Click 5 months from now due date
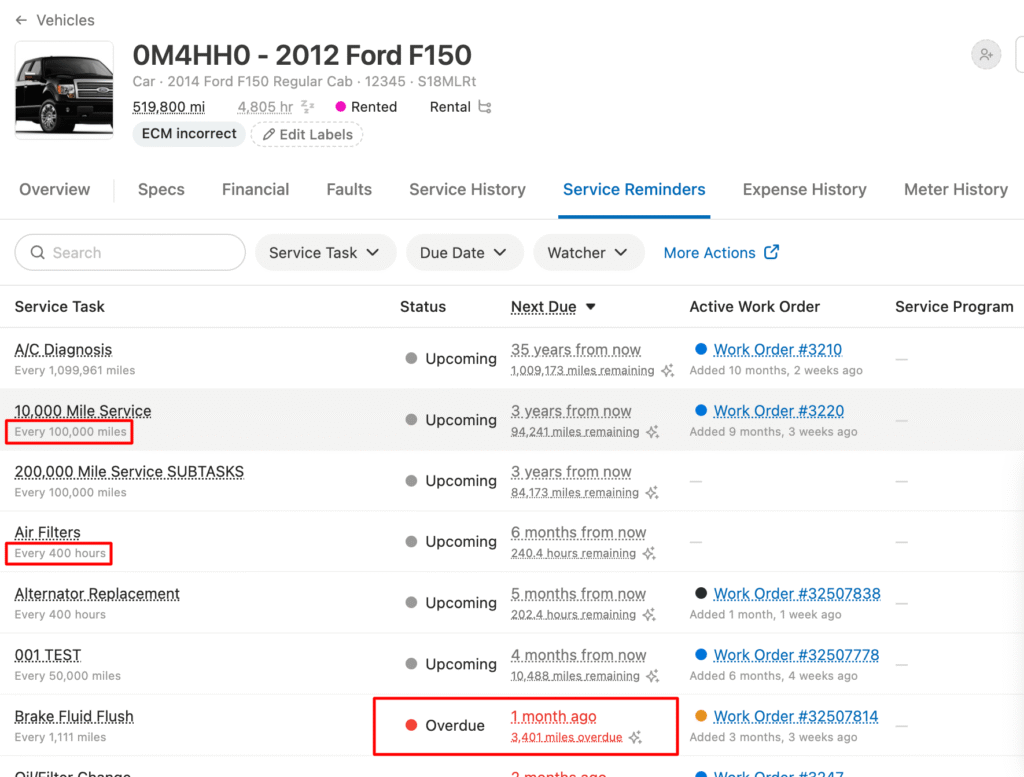 (578, 594)
